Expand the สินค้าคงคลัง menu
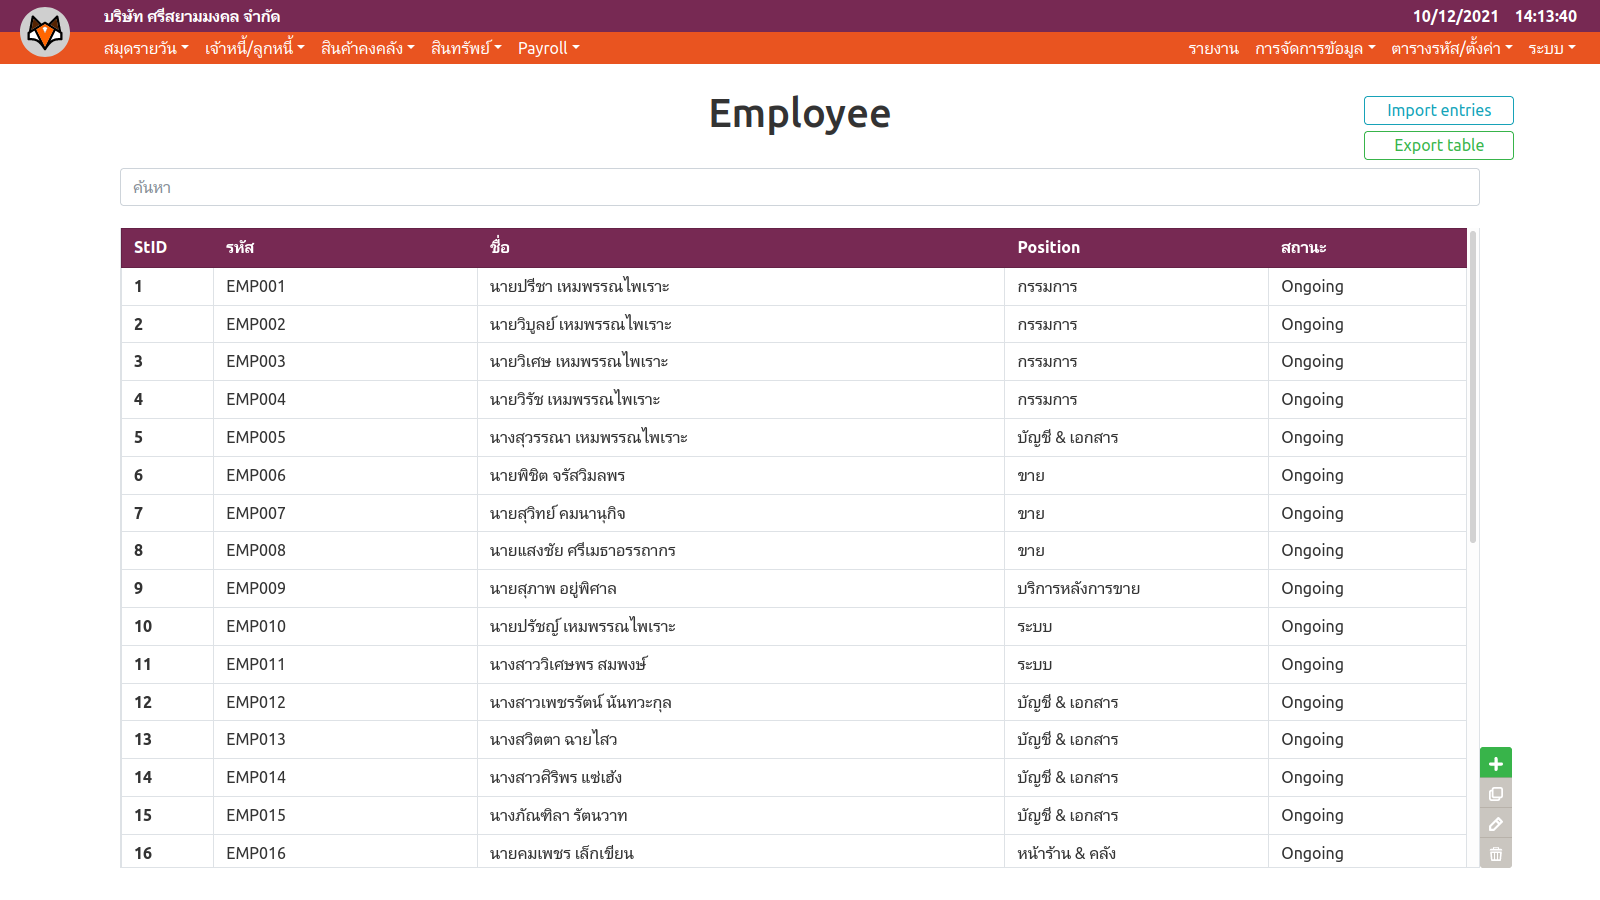 click(x=368, y=48)
